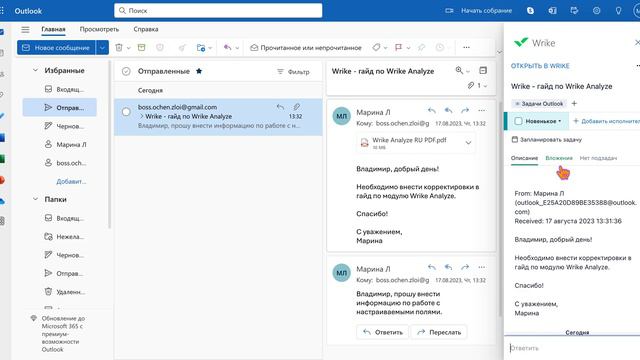Click Прочитанное или непрочитанное button
640x360 pixels.
(306, 48)
